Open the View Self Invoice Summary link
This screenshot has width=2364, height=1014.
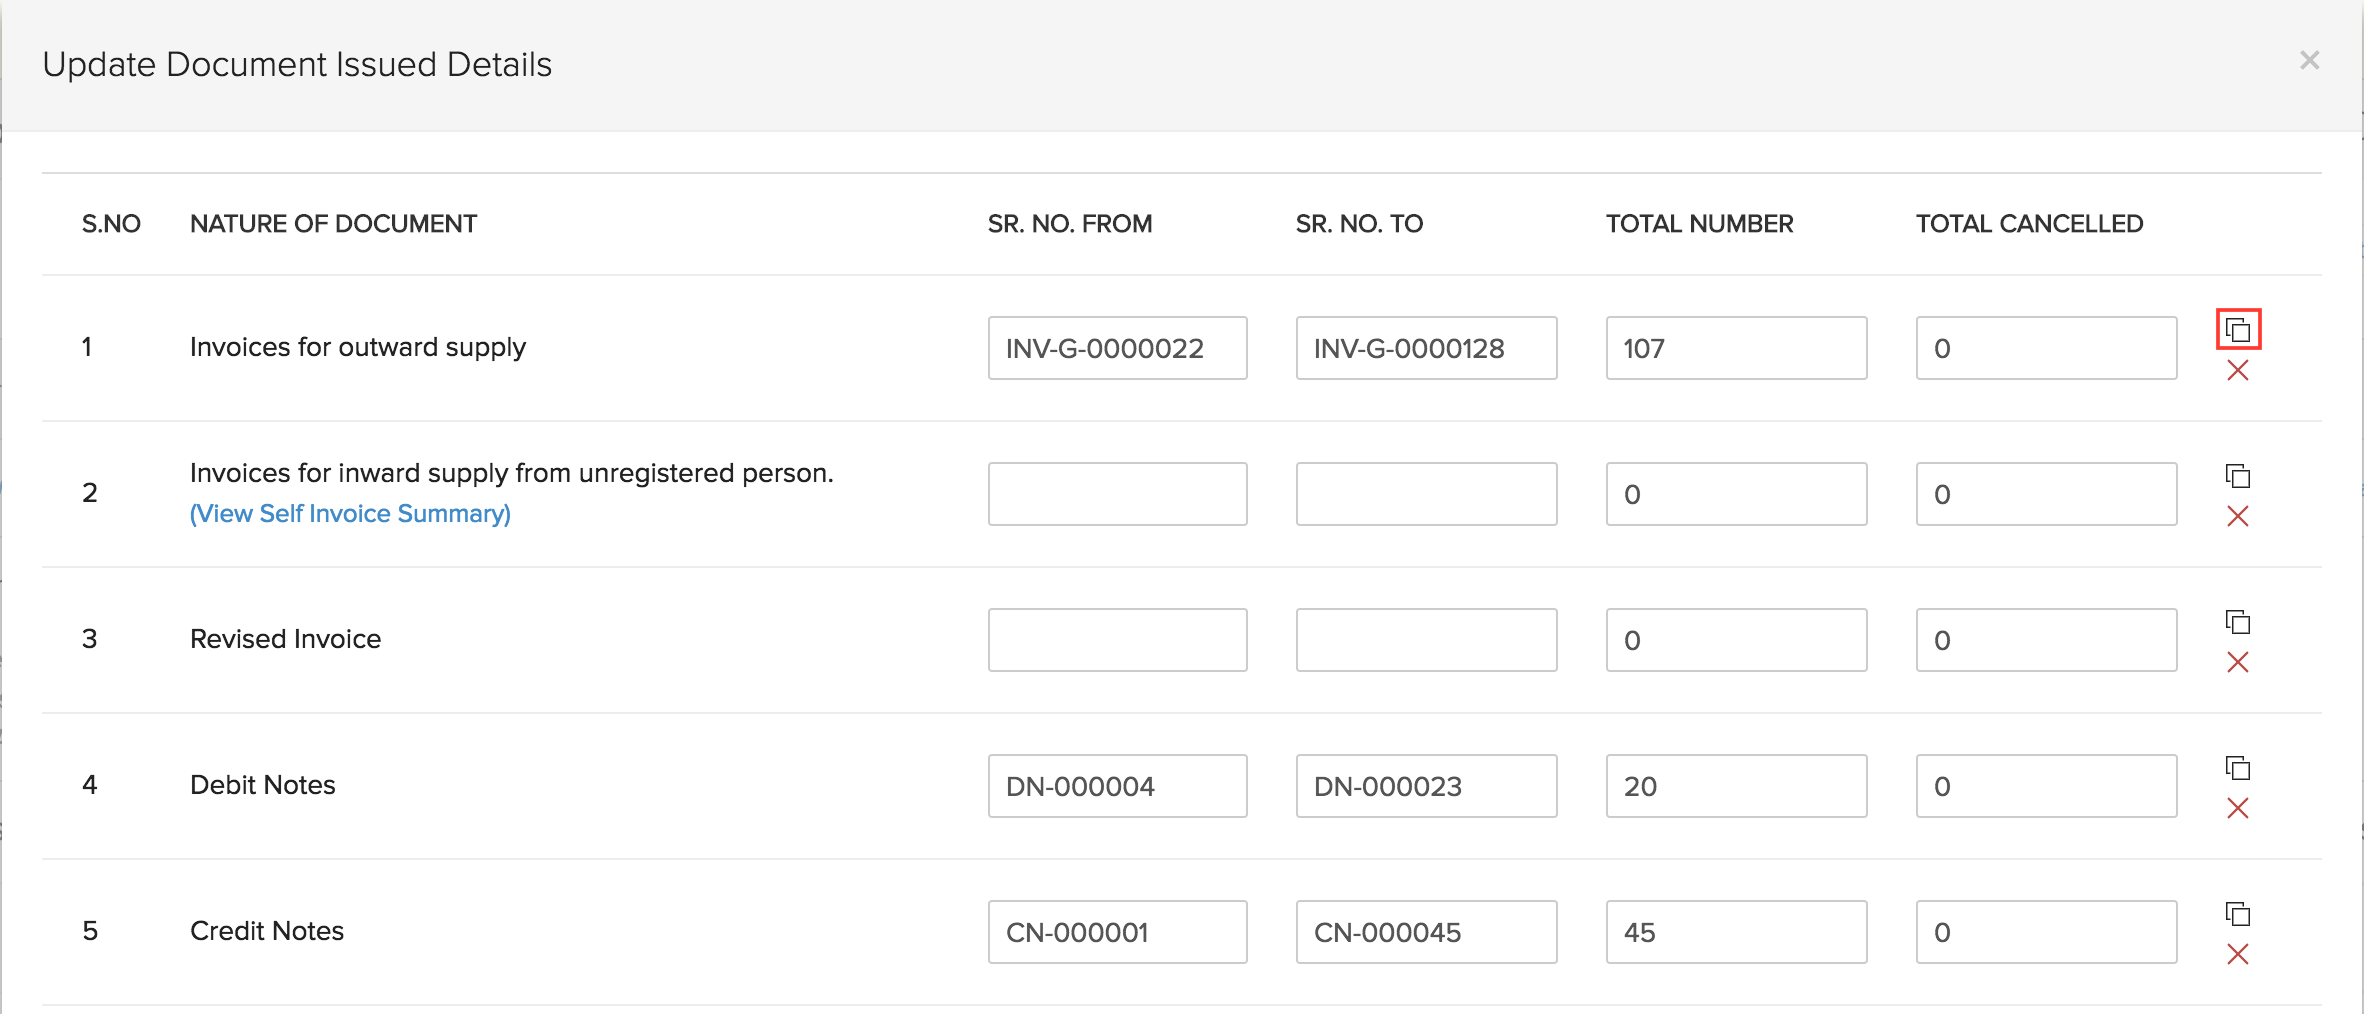(350, 514)
